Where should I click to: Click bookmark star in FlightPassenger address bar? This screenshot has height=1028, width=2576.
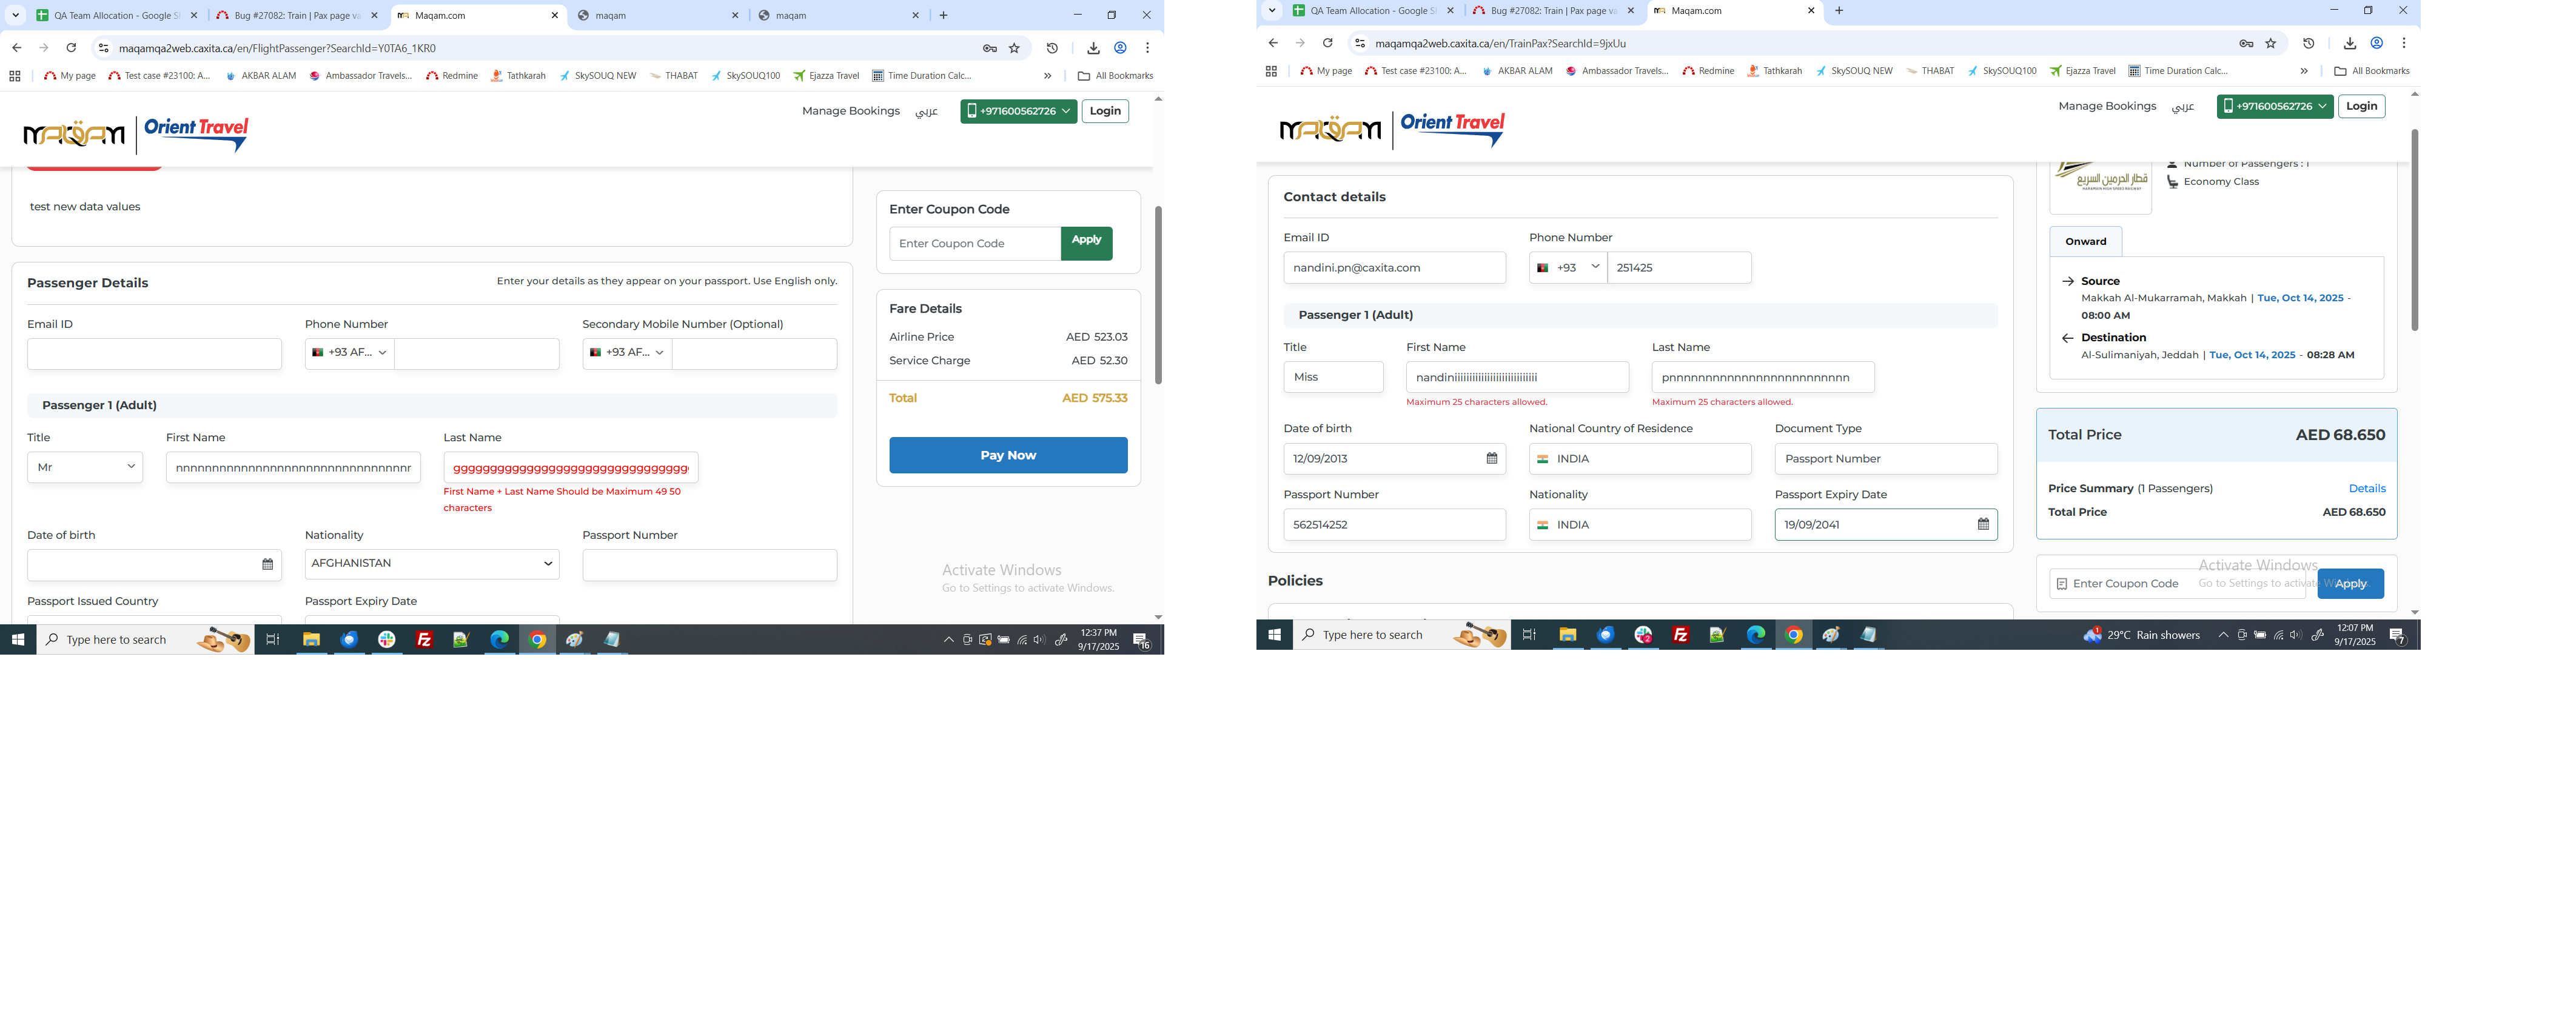[x=1014, y=48]
